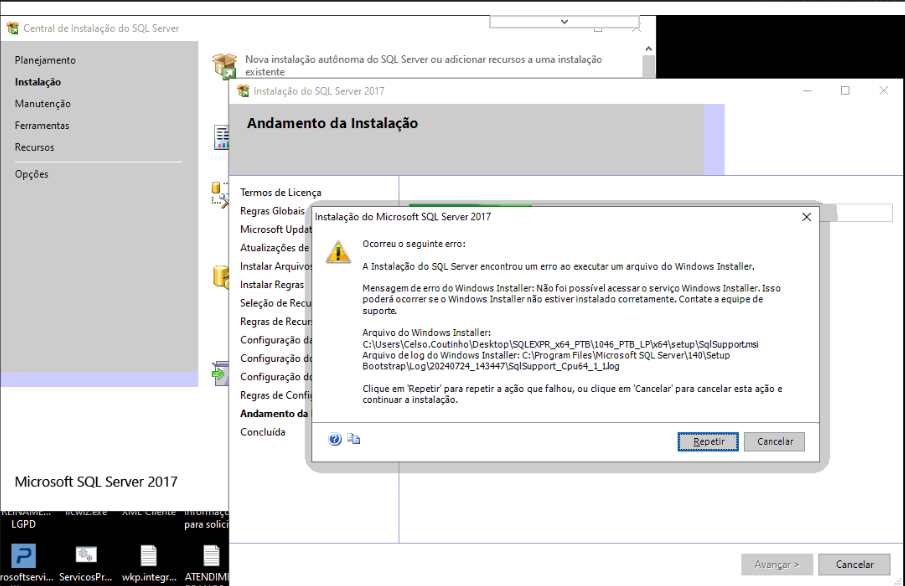Click the yellow warning triangle icon

[338, 252]
